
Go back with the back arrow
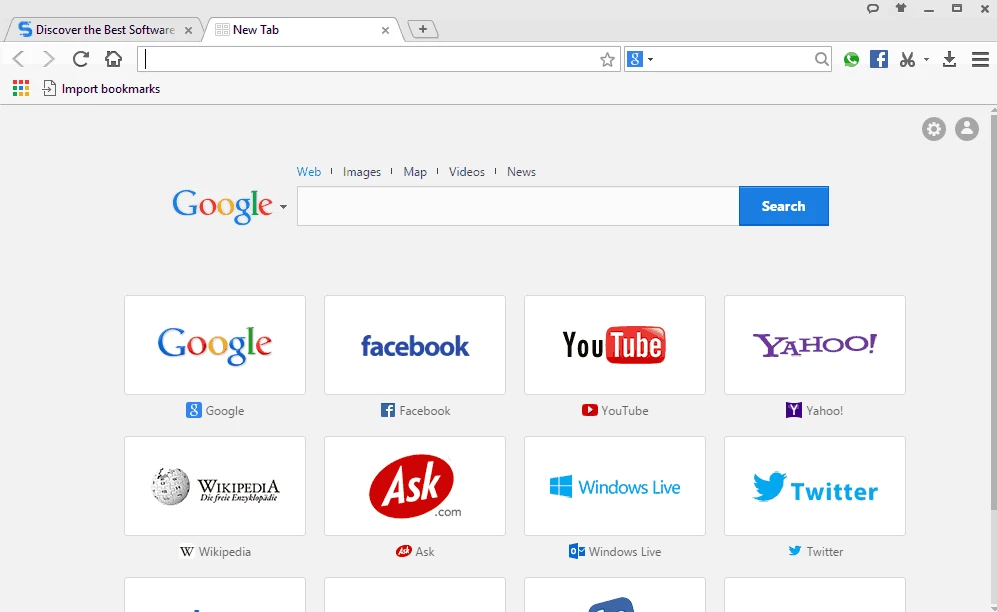pyautogui.click(x=18, y=59)
